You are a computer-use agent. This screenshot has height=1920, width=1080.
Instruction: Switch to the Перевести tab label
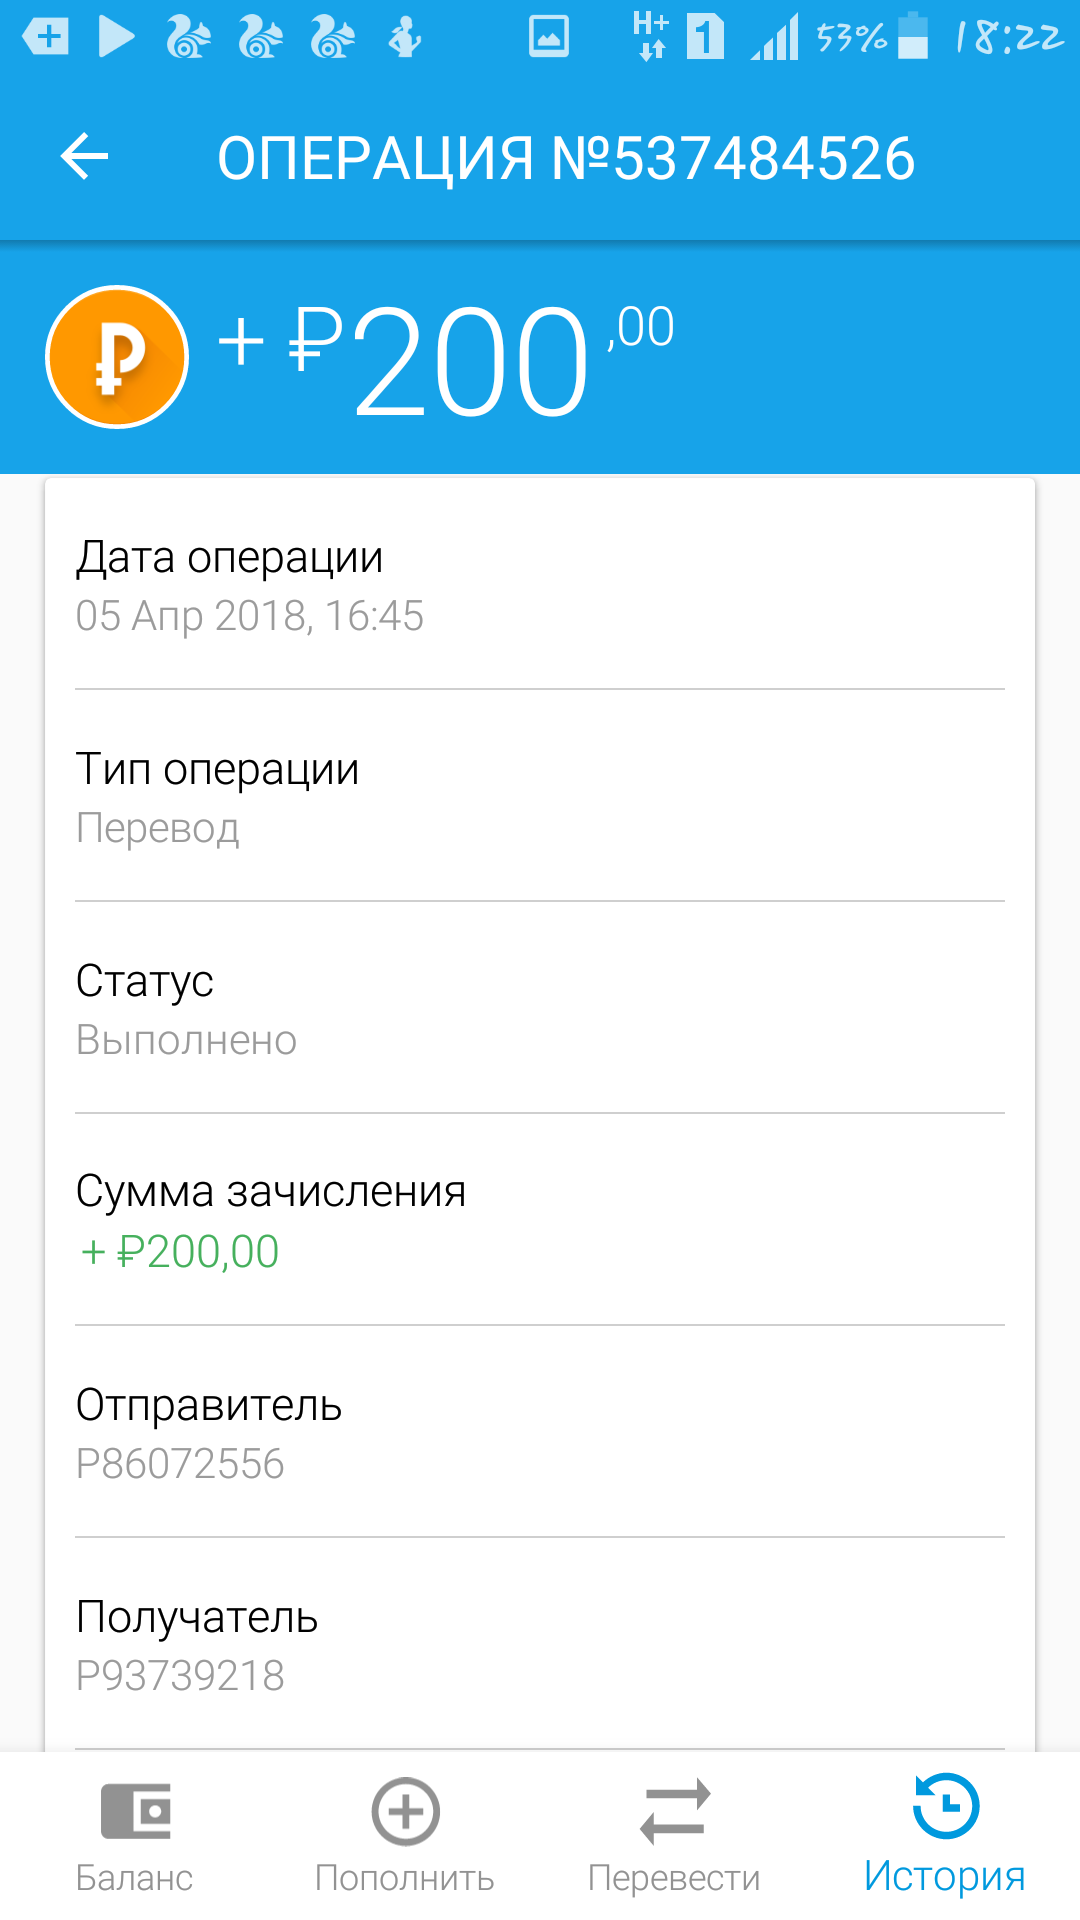pos(675,1878)
